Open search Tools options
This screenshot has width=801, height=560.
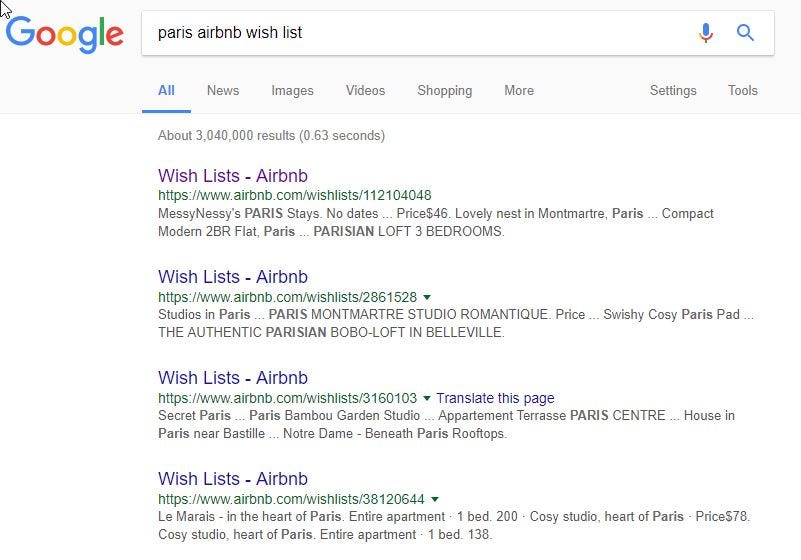743,90
